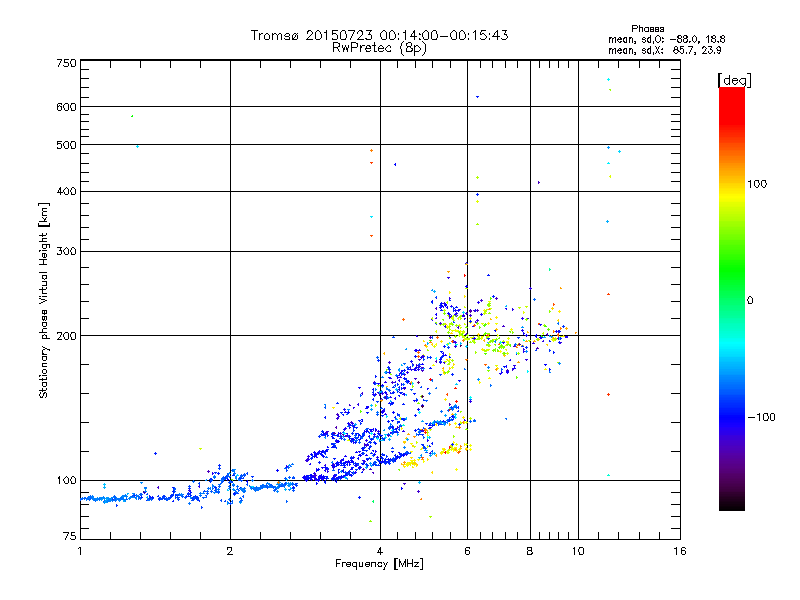Click the x-axis tick label '4'

[380, 551]
